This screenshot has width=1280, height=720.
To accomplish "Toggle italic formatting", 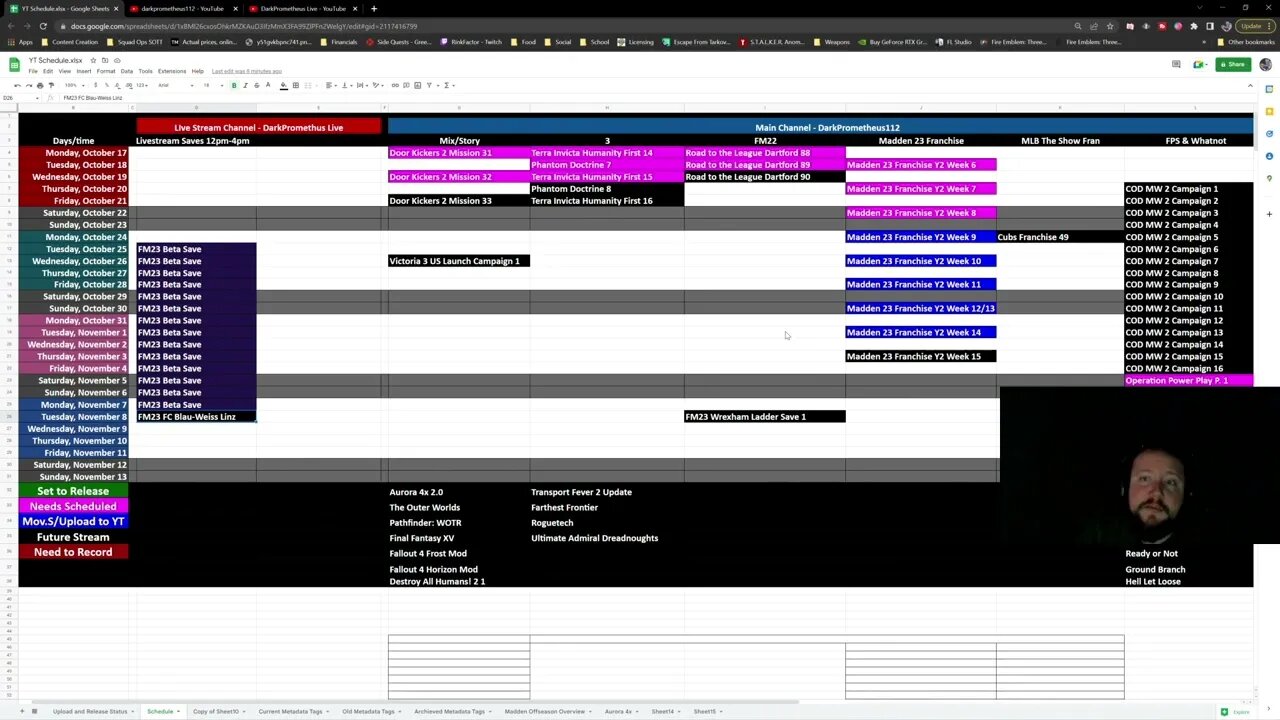I will point(245,85).
